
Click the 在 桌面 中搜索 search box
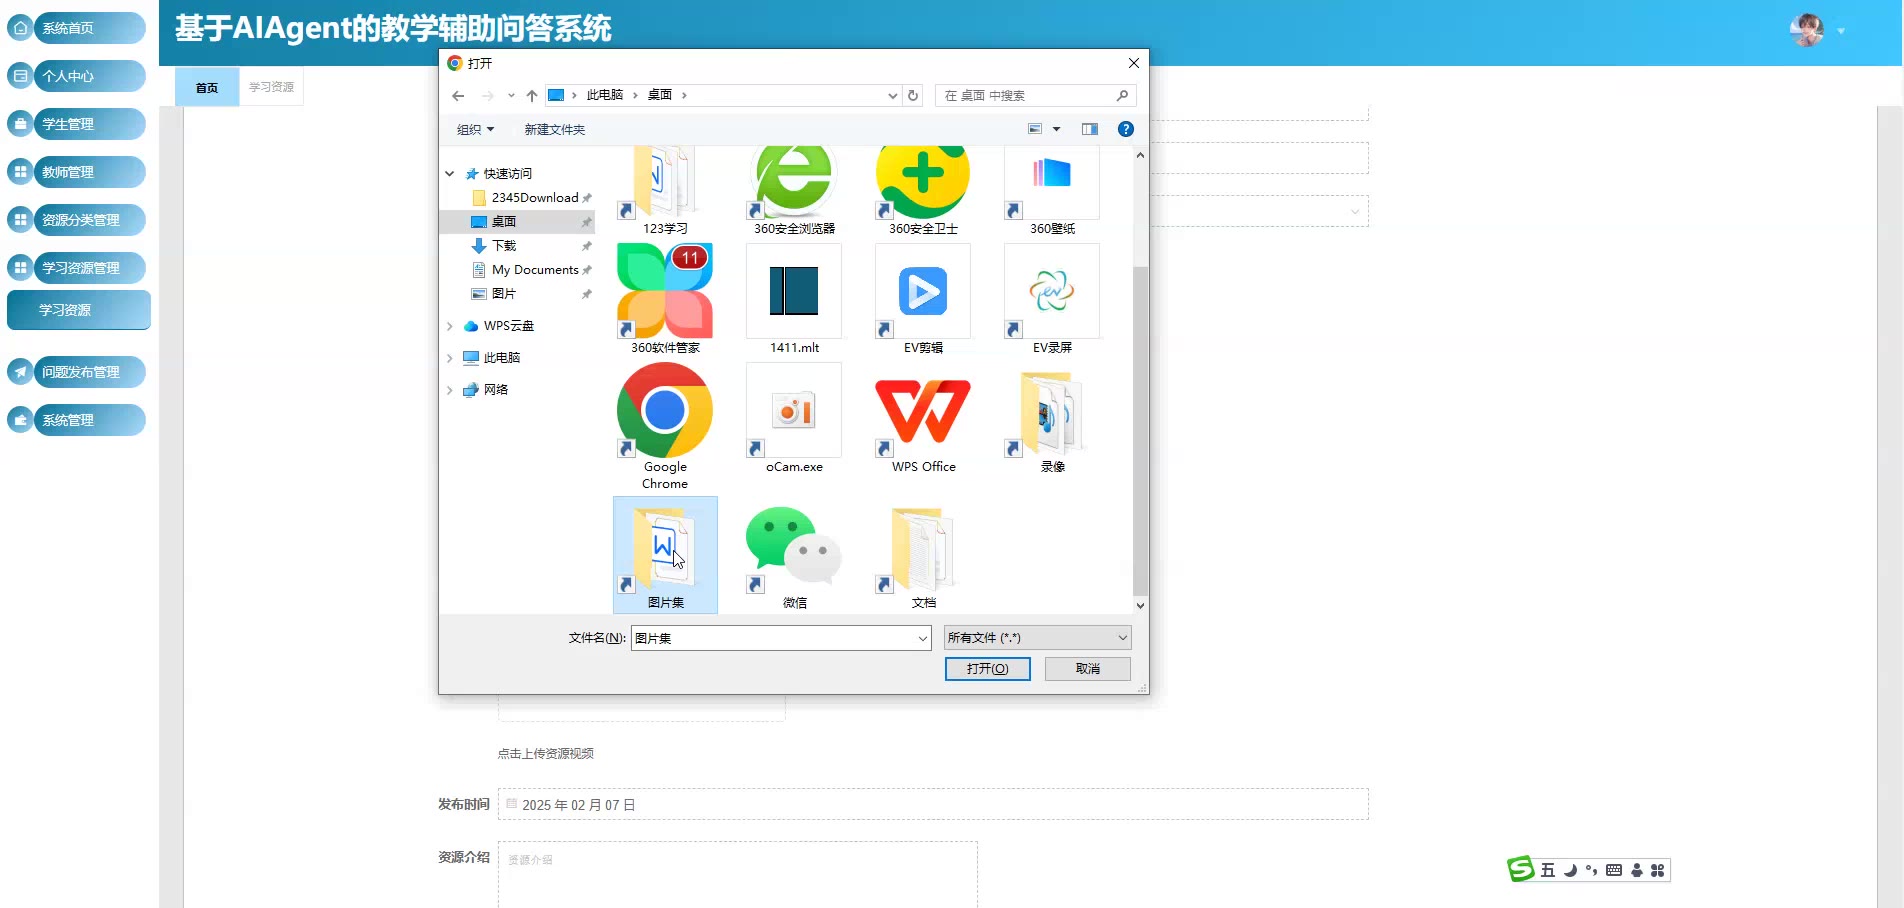[x=1035, y=96]
